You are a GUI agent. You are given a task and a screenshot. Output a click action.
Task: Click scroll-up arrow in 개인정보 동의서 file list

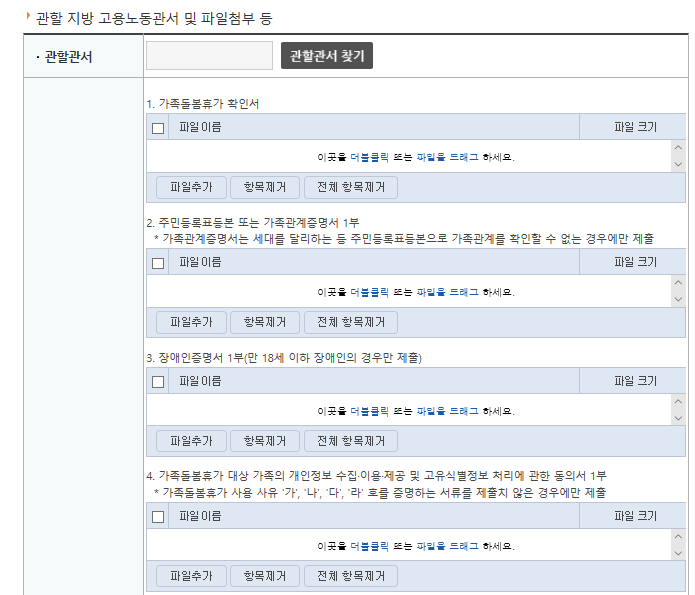(678, 536)
